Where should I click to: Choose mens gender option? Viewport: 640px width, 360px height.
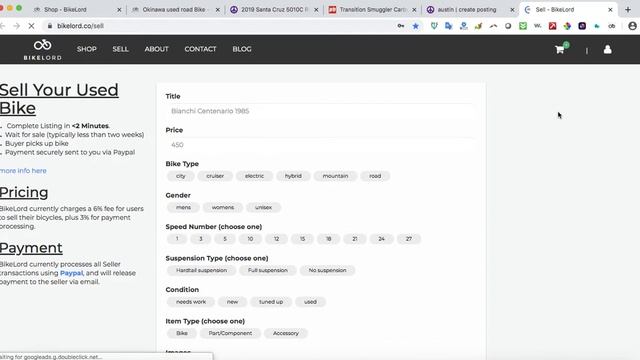183,207
